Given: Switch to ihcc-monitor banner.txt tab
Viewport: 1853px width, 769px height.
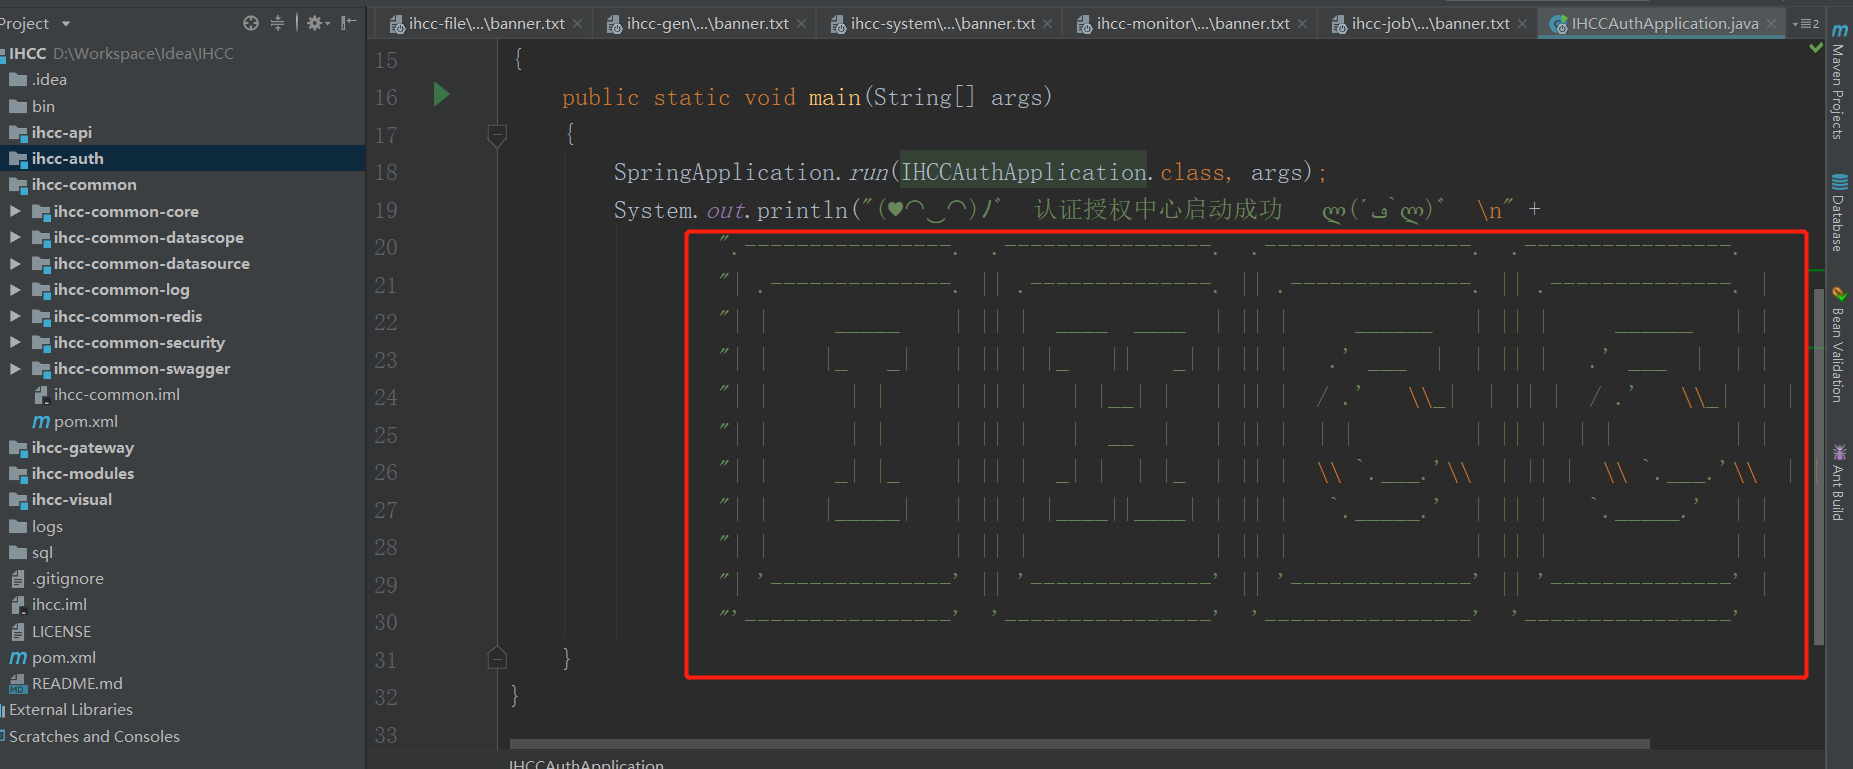Looking at the screenshot, I should [1183, 23].
